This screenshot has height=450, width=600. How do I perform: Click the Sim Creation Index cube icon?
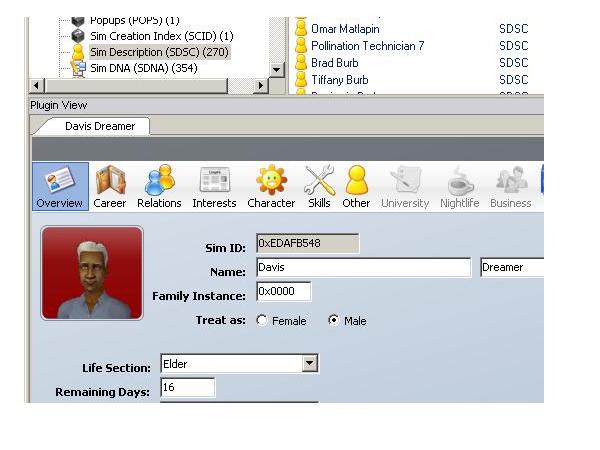click(78, 36)
